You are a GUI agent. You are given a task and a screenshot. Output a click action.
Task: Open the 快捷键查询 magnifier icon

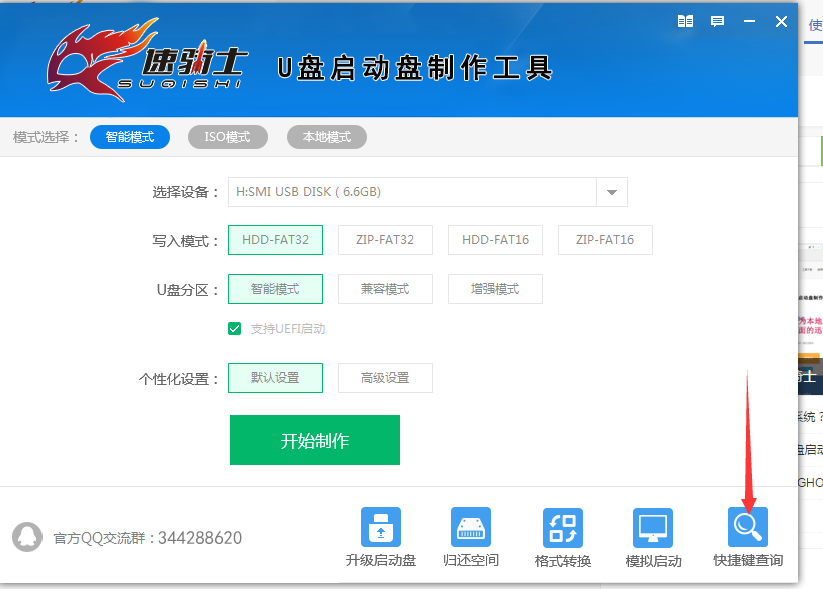tap(747, 527)
